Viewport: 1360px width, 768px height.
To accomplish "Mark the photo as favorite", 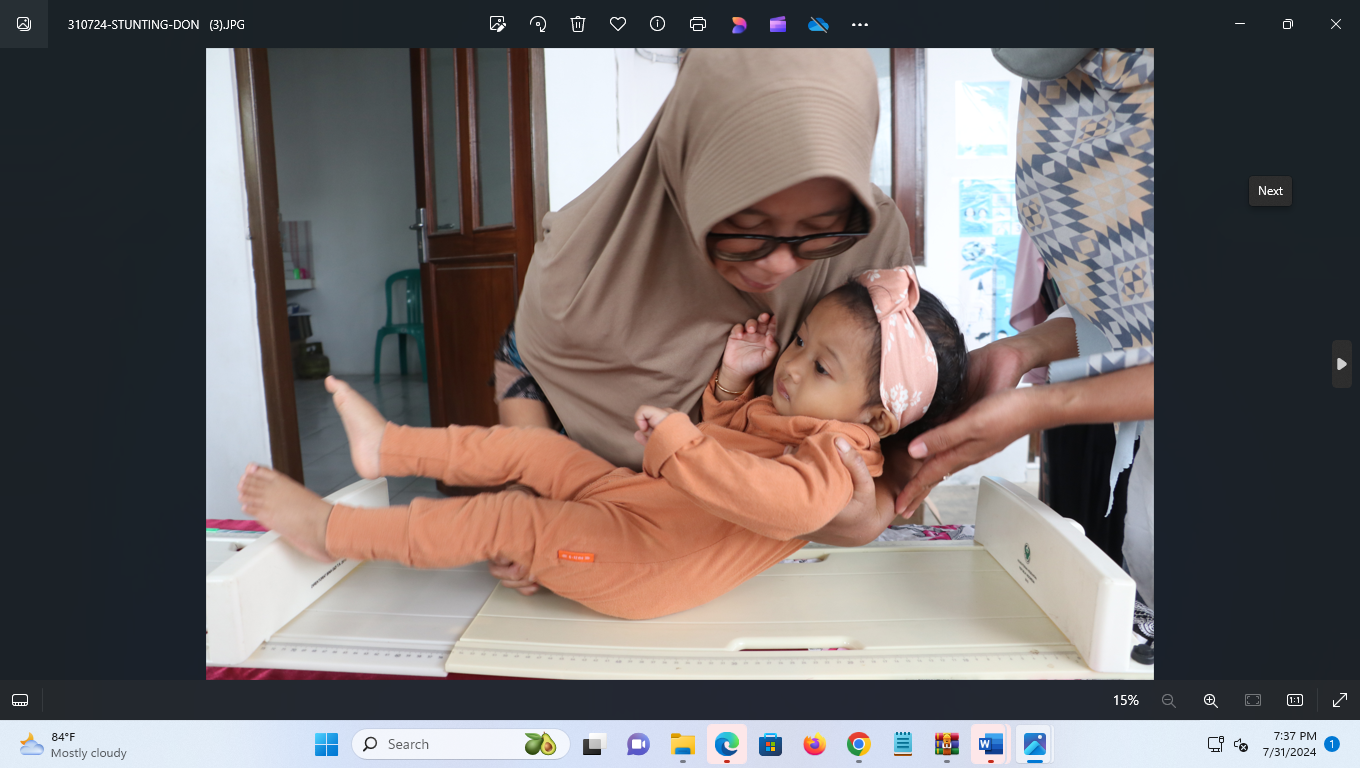I will (x=617, y=24).
